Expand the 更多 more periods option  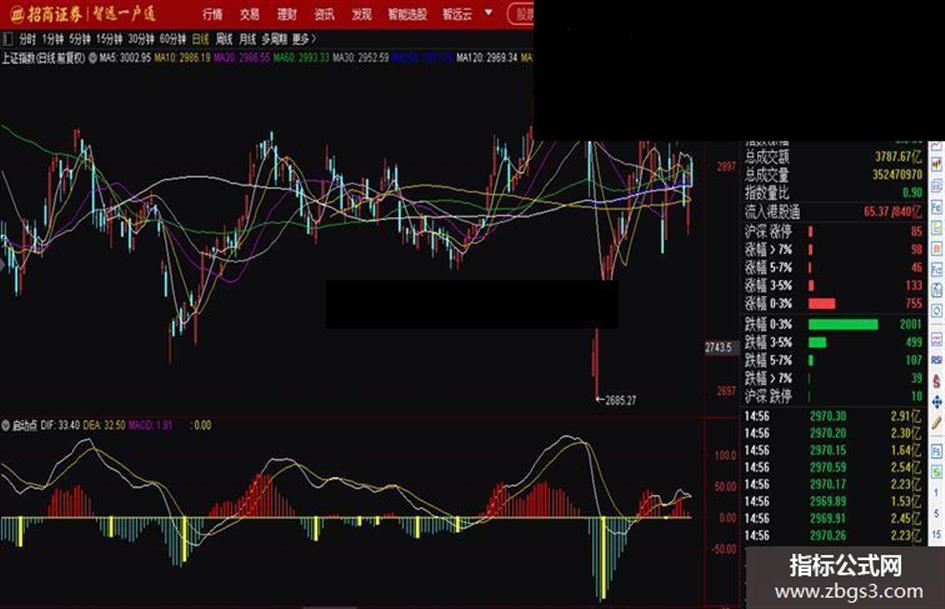pos(304,40)
